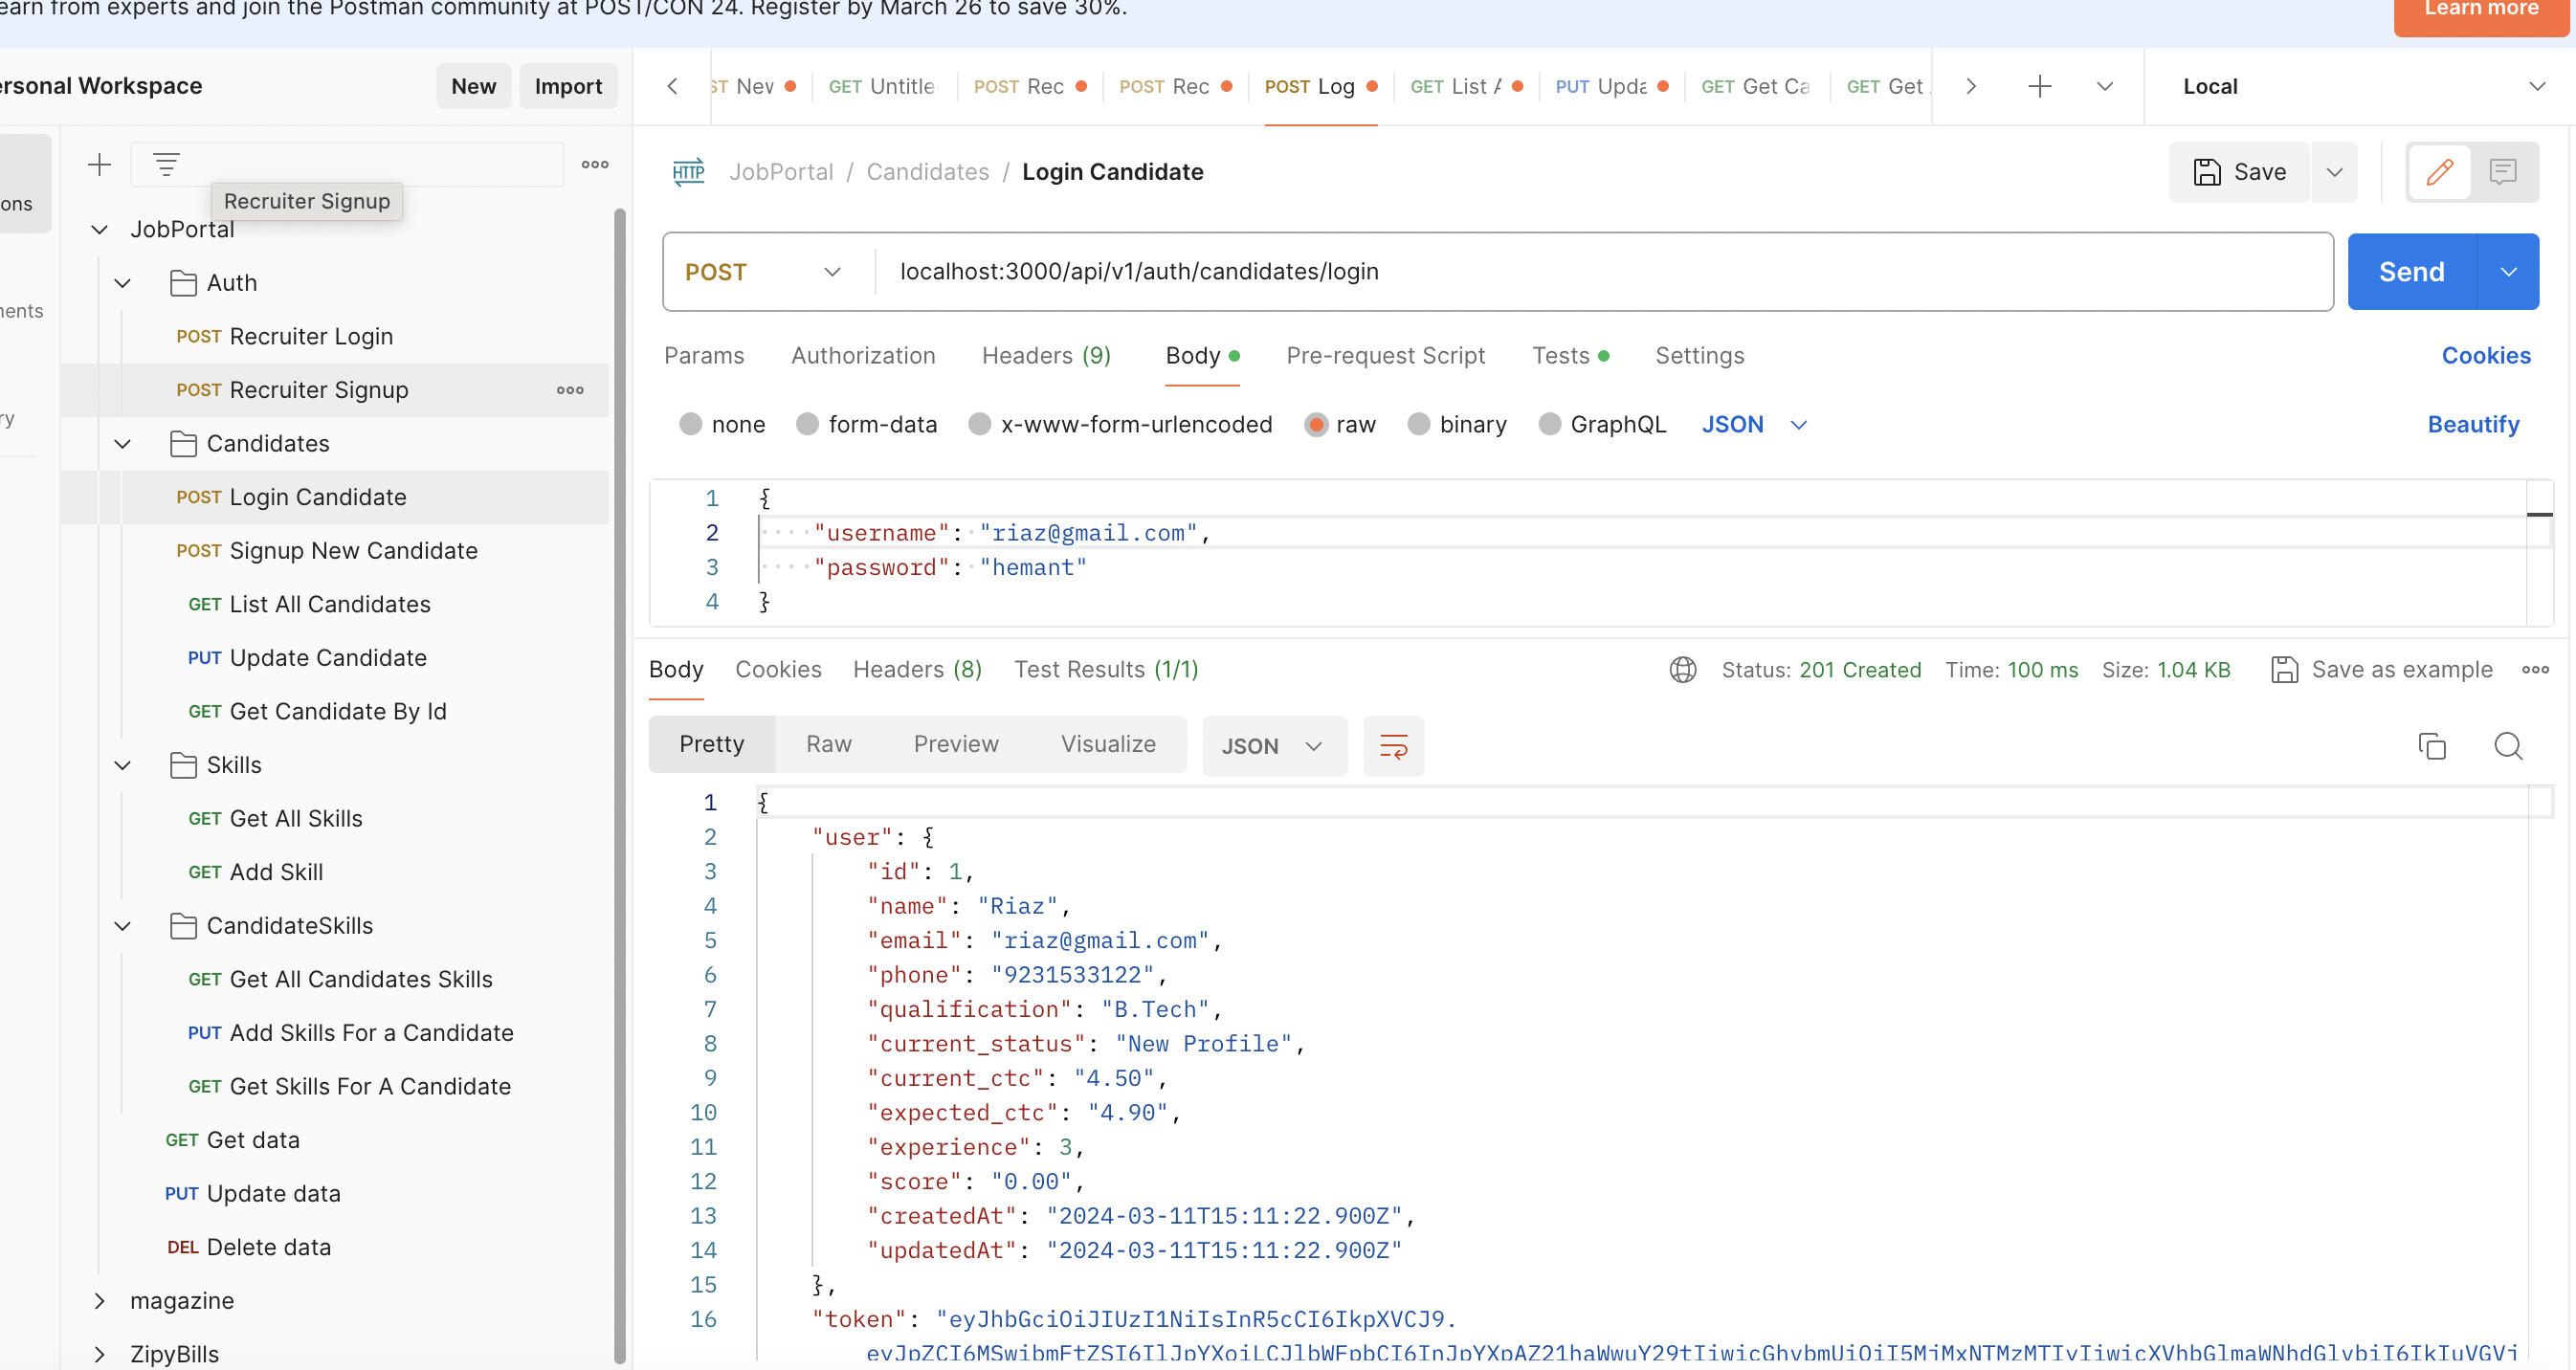This screenshot has height=1370, width=2576.
Task: Click the copy response body icon
Action: [2431, 746]
